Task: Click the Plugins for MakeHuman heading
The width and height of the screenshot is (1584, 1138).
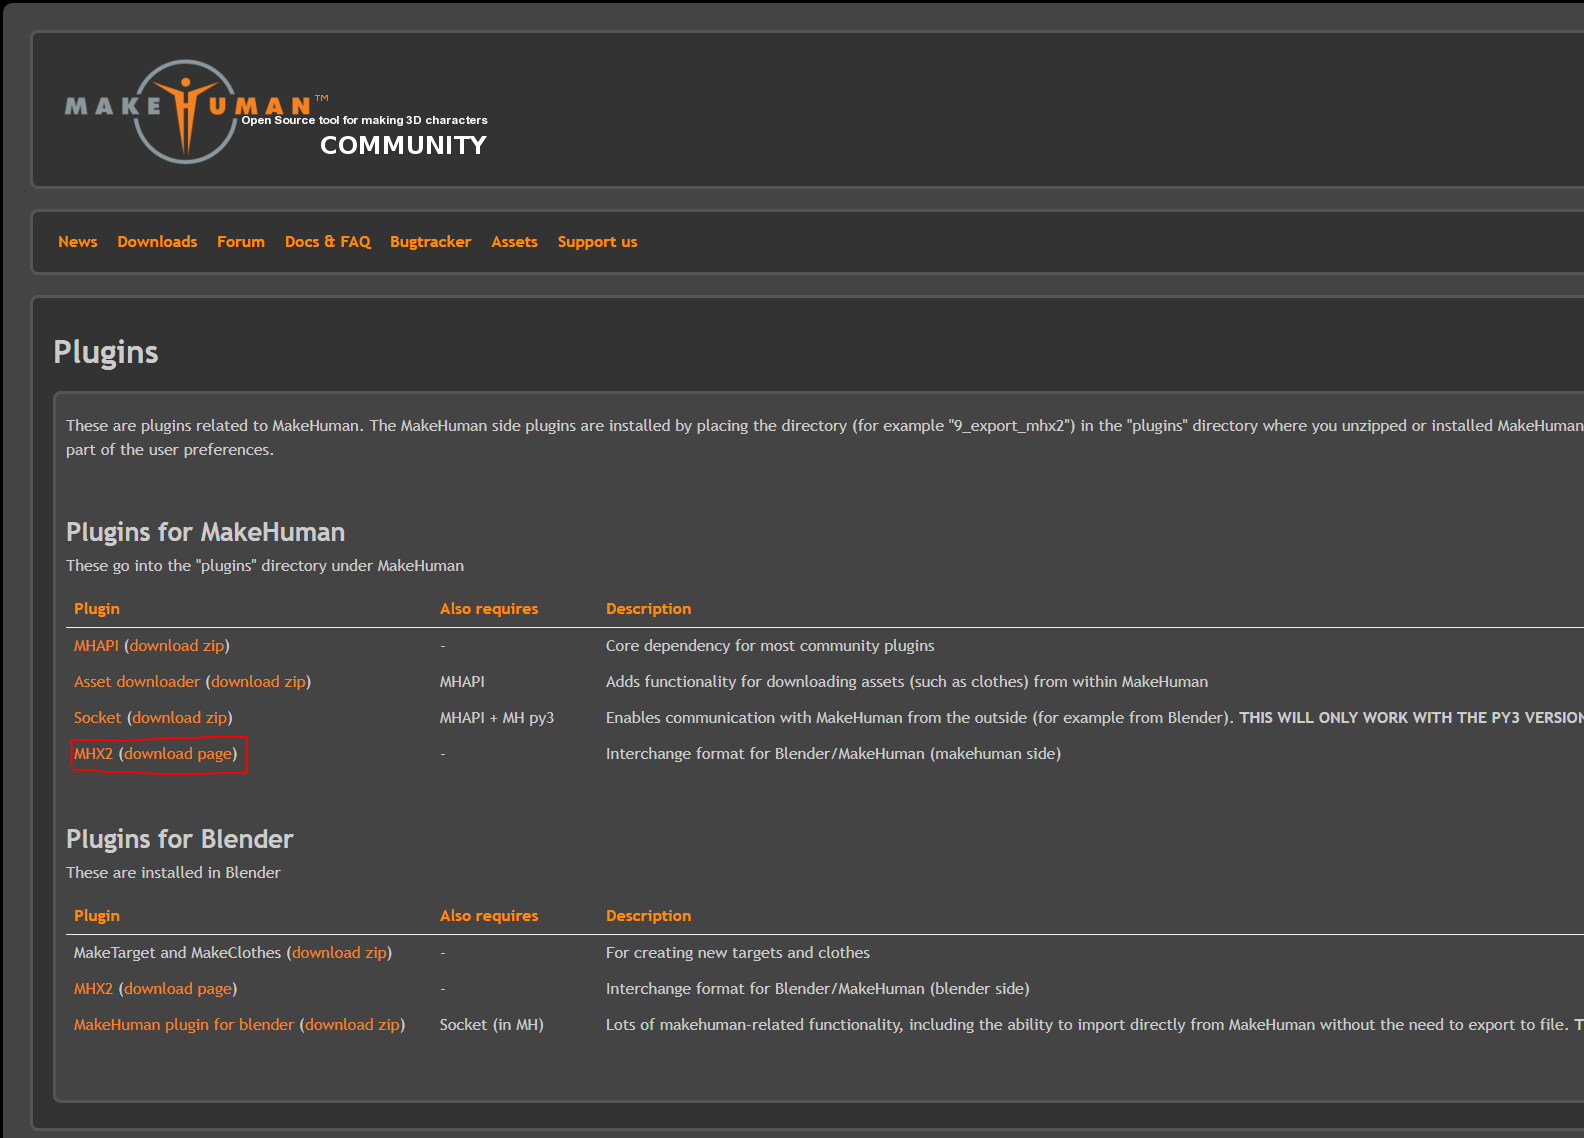Action: tap(205, 532)
